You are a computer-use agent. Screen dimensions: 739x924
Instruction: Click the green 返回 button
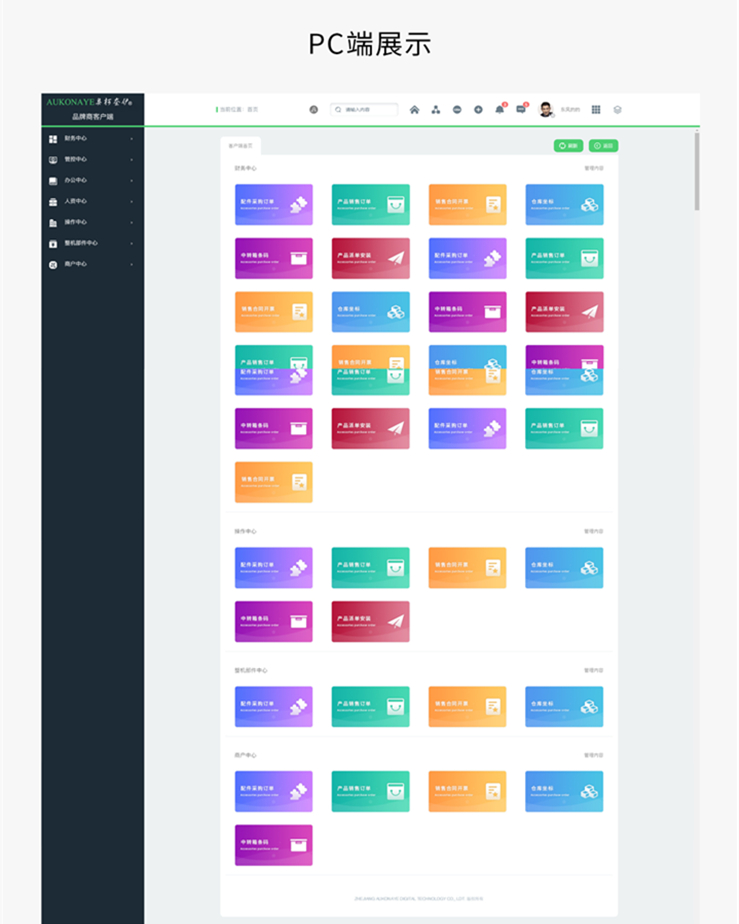(603, 146)
